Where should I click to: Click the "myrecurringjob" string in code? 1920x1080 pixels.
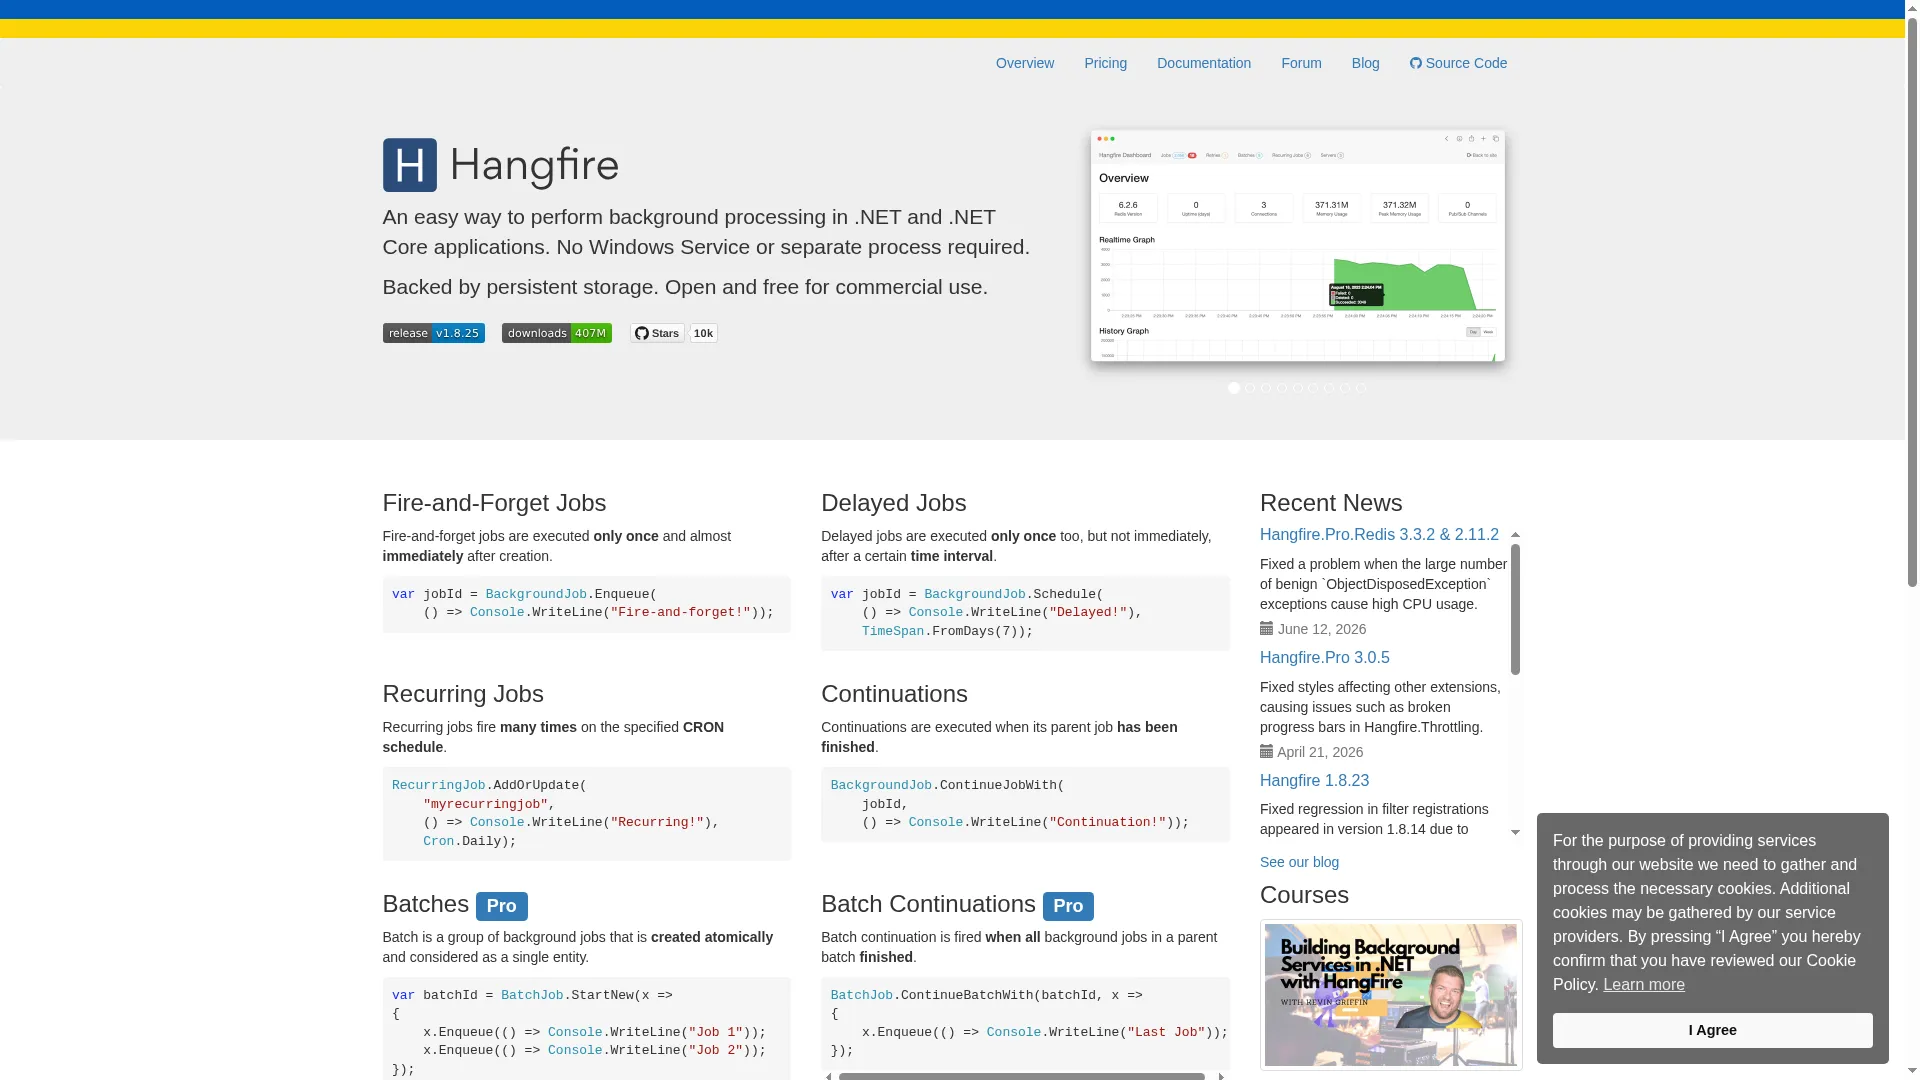[x=485, y=804]
